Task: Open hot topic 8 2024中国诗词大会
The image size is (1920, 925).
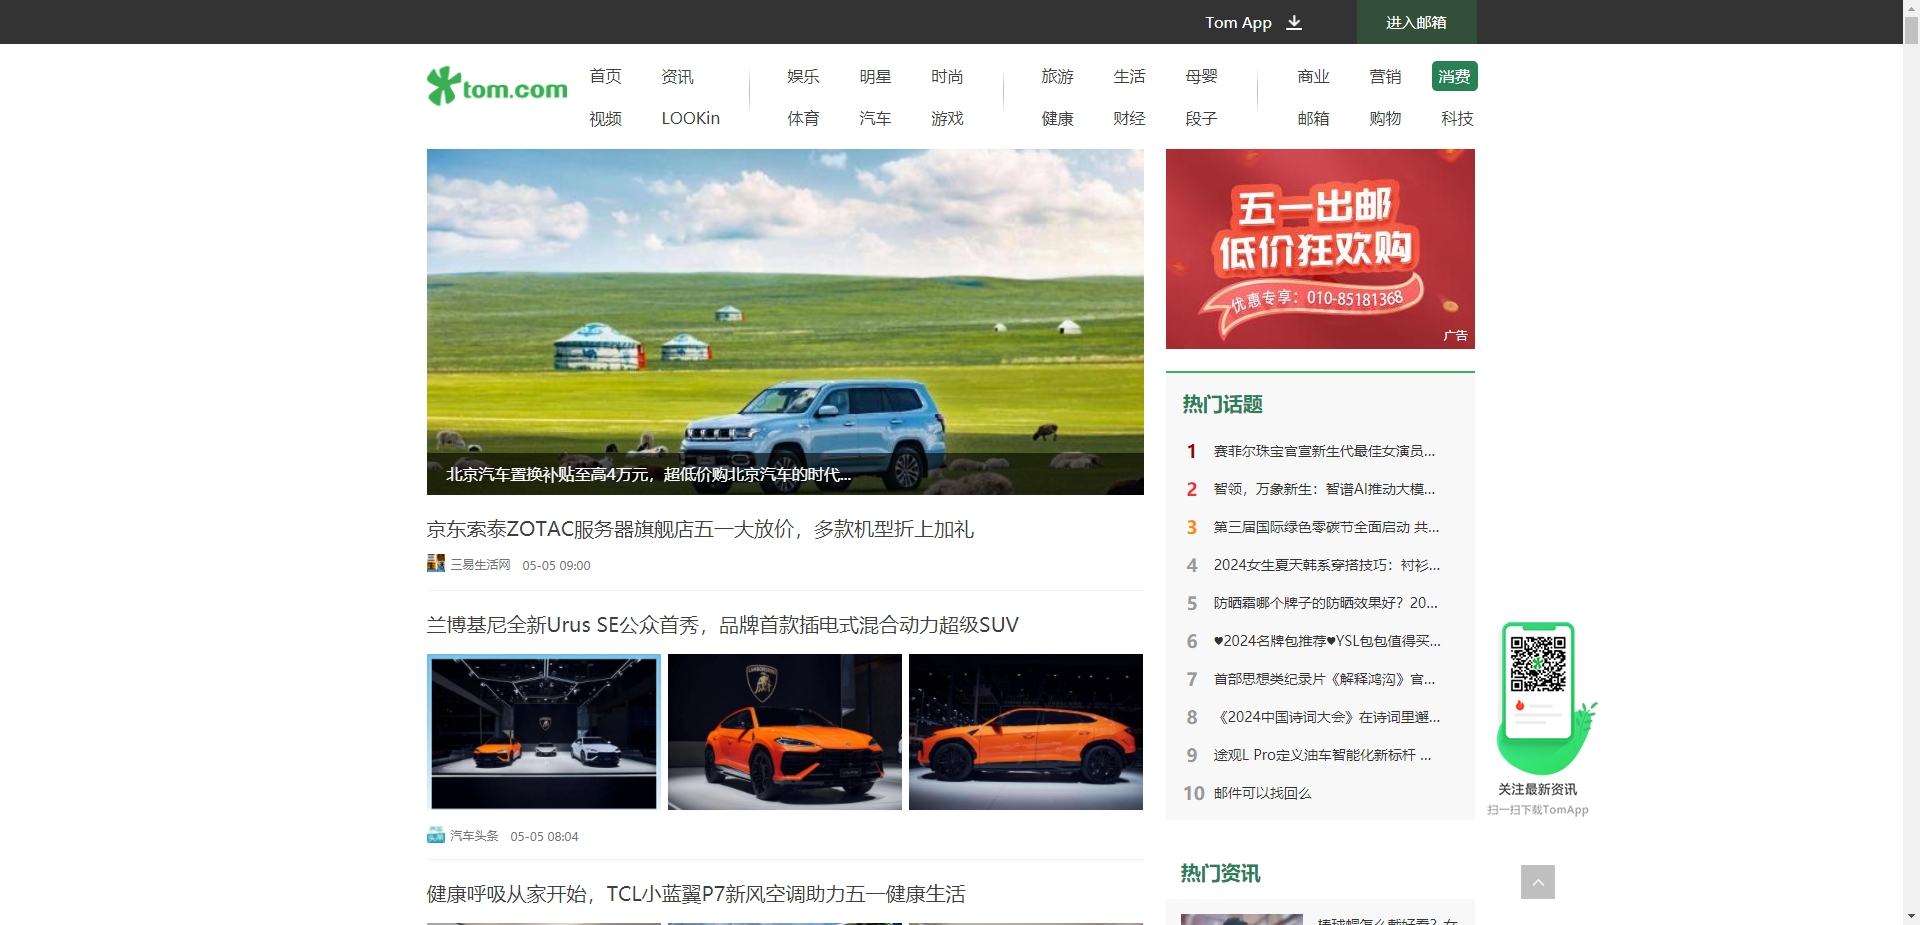Action: [x=1327, y=717]
